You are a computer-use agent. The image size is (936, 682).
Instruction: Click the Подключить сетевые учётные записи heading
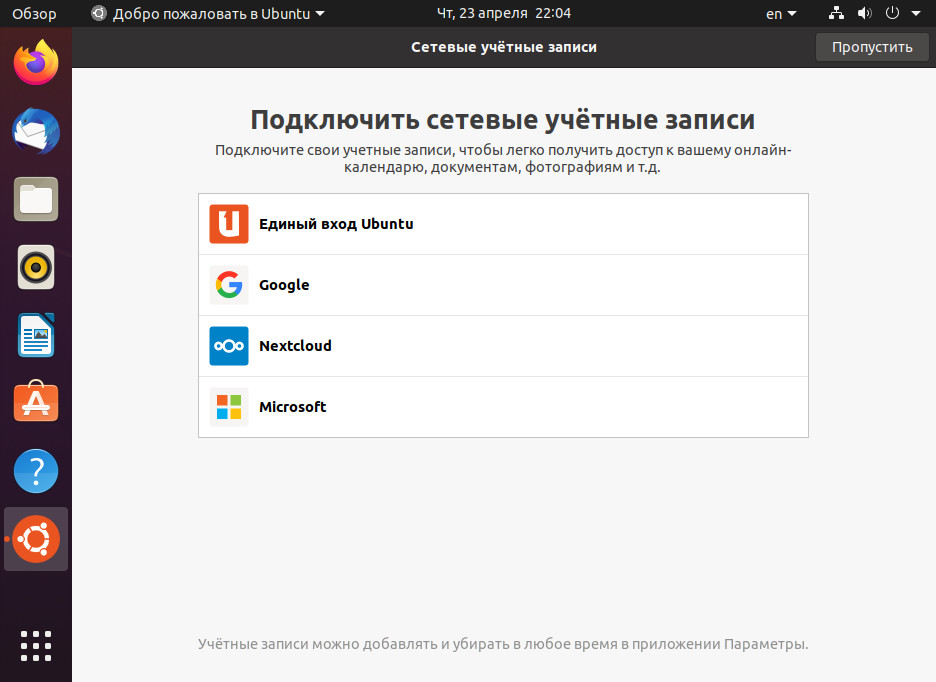(503, 120)
